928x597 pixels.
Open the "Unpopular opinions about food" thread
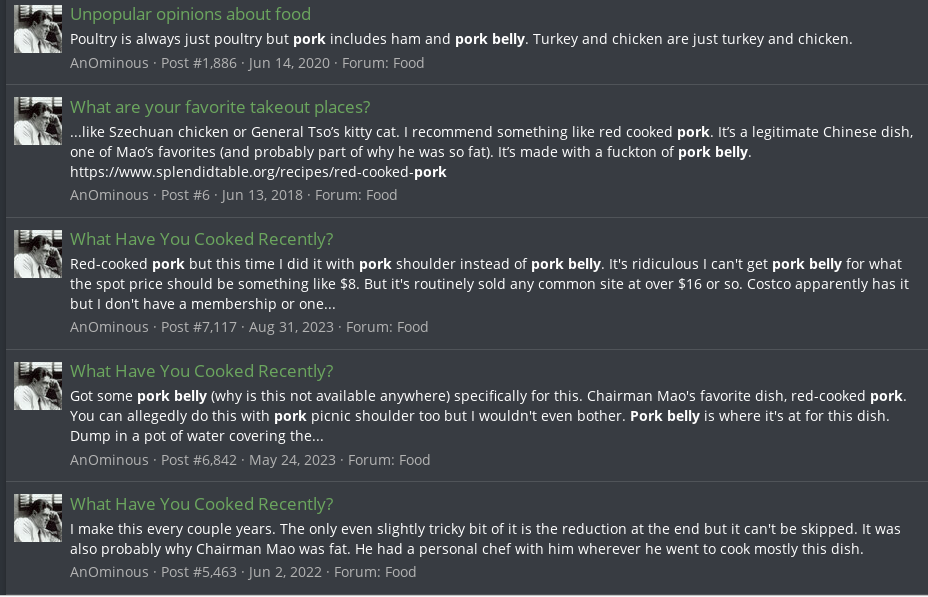pos(190,14)
